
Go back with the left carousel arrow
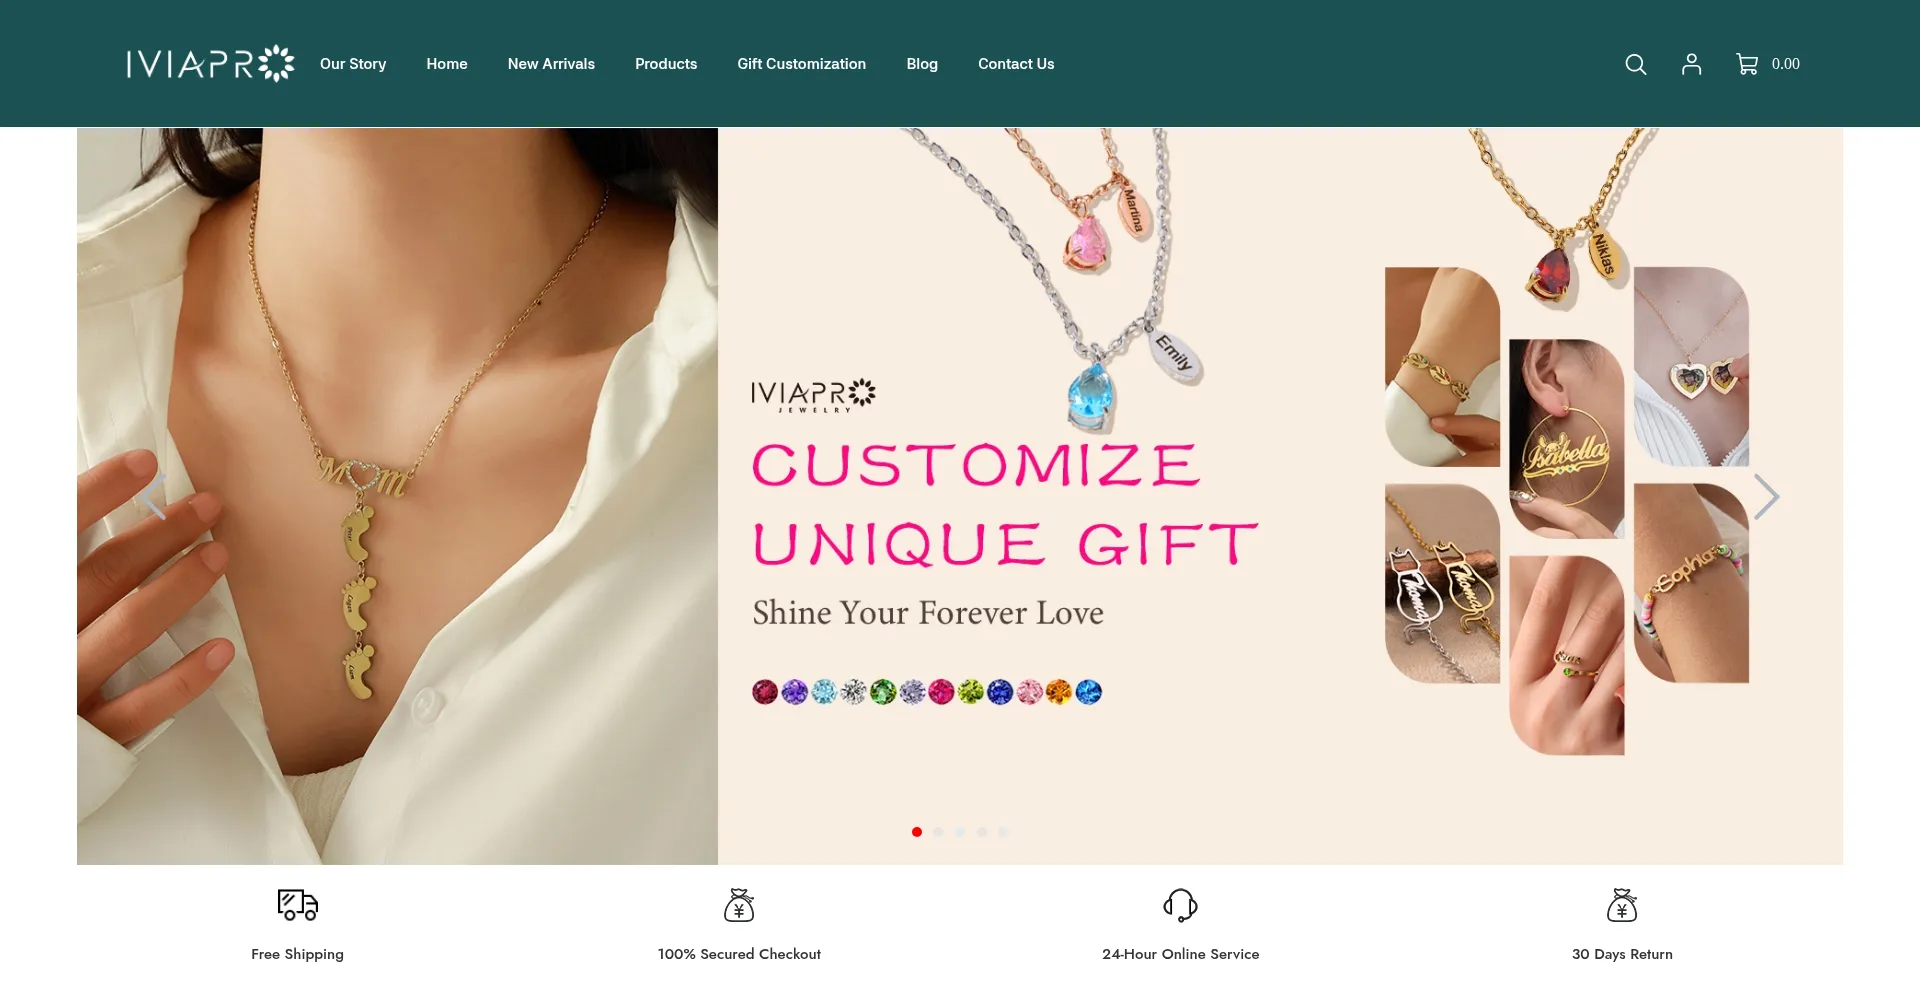point(153,497)
